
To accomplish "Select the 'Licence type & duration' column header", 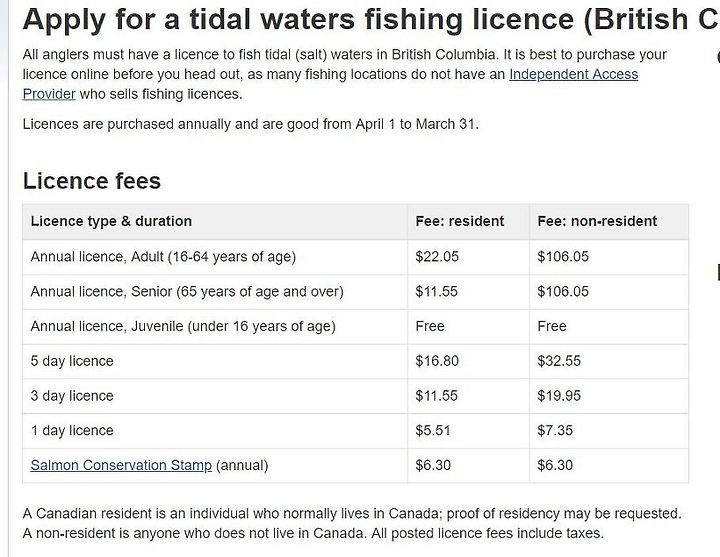I will click(111, 221).
